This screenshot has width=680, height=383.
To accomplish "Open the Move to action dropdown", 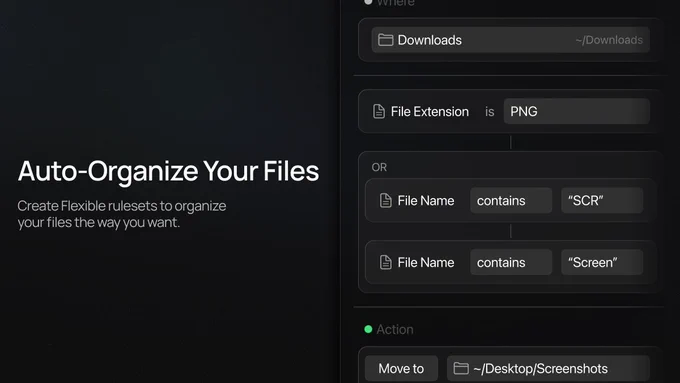I will click(x=401, y=368).
